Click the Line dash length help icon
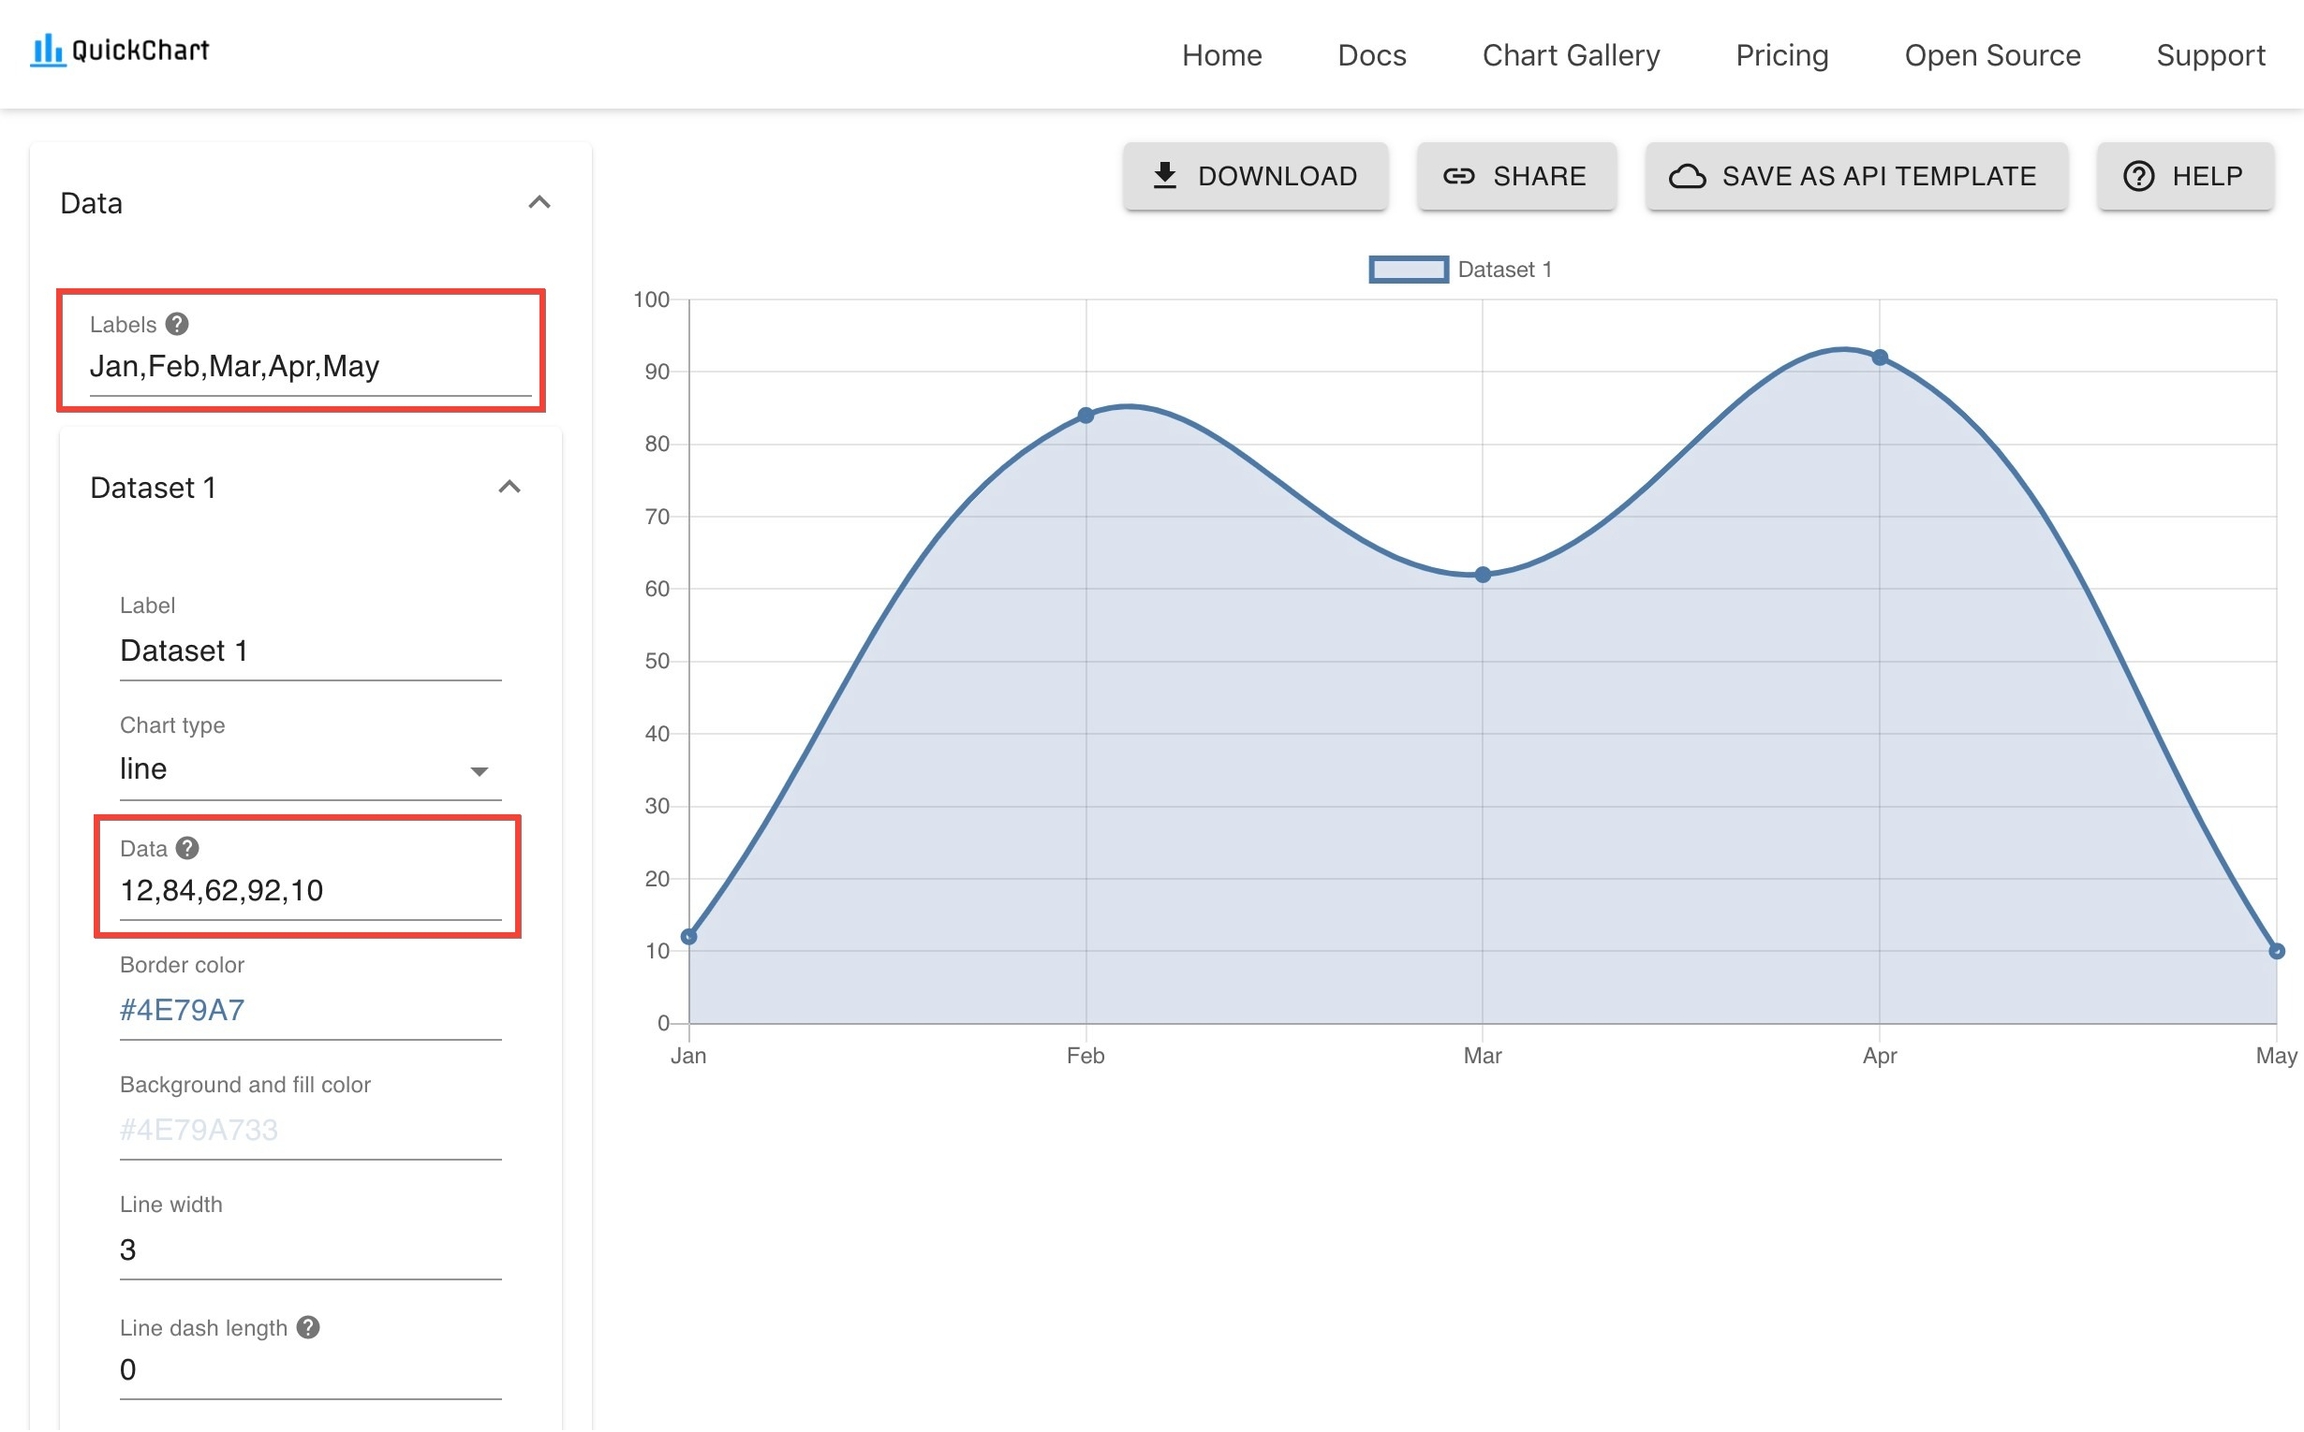This screenshot has width=2304, height=1432. (308, 1327)
